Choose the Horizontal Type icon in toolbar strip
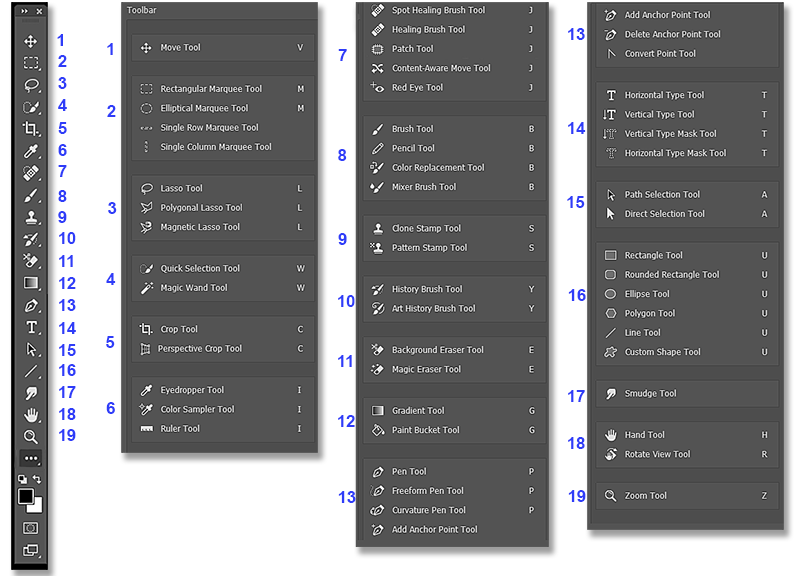The image size is (800, 576). tap(31, 327)
